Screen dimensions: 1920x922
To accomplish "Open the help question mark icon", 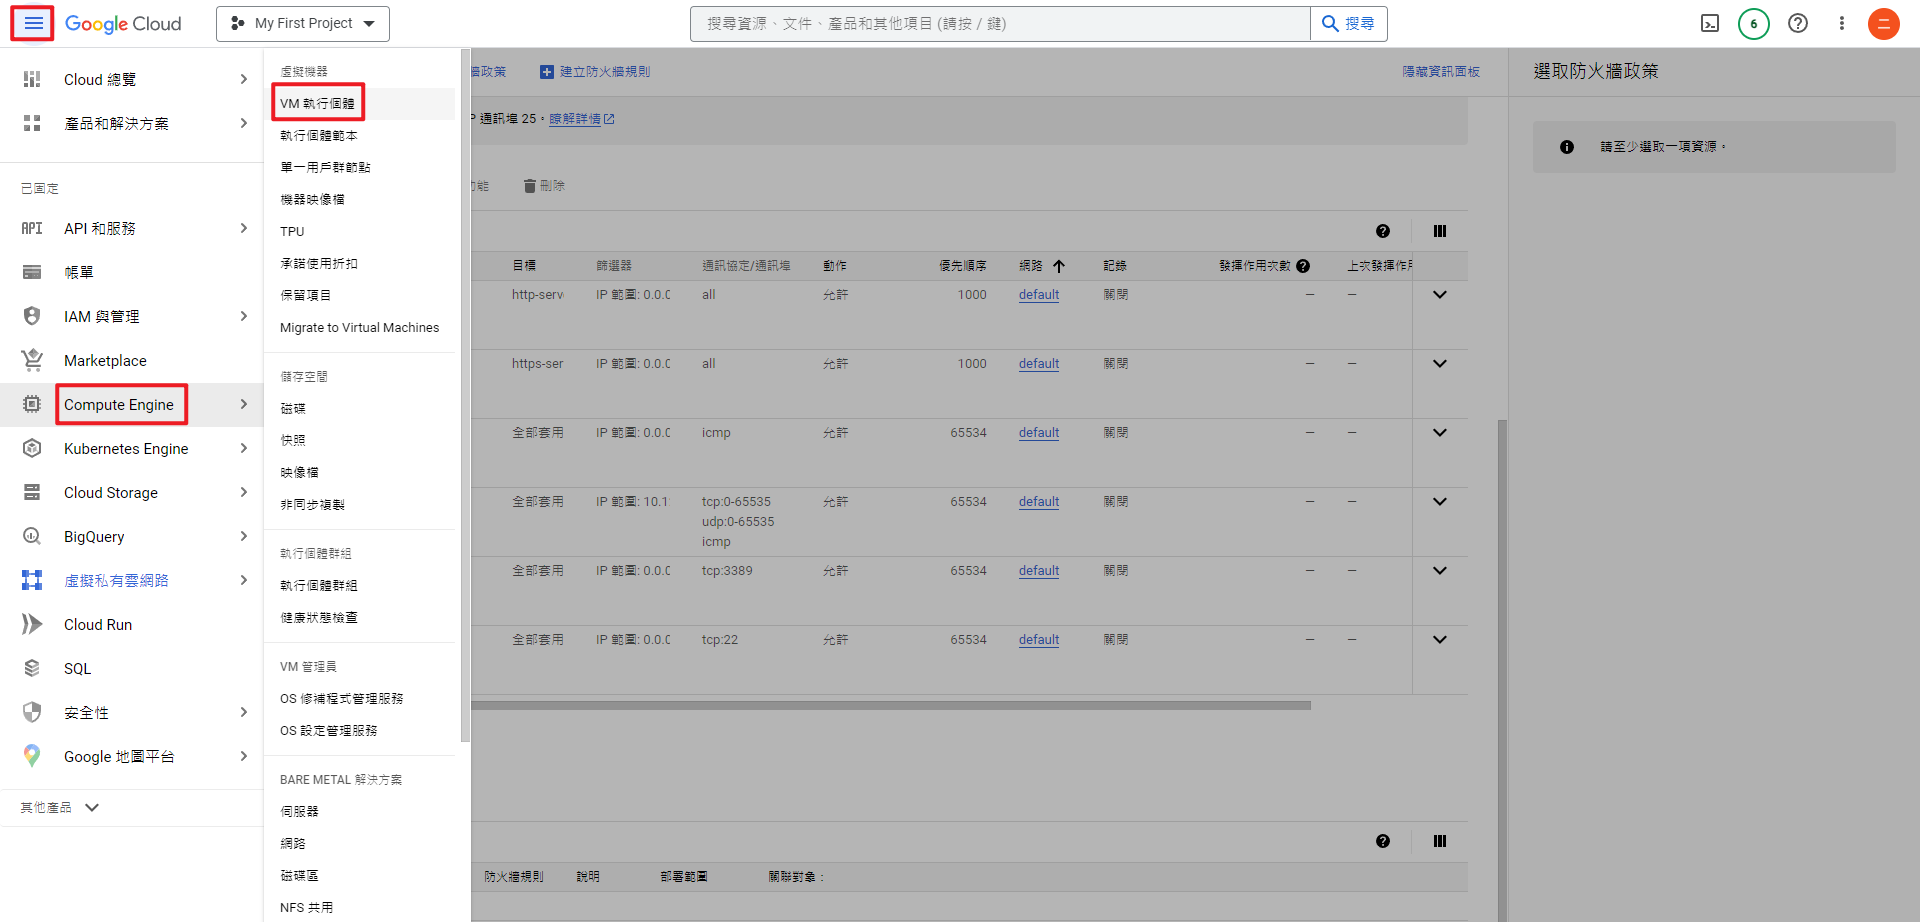I will [1798, 23].
